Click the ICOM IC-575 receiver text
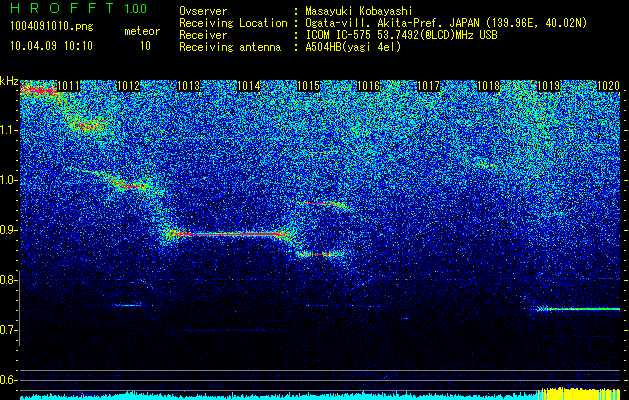Image resolution: width=629 pixels, height=400 pixels. 402,35
